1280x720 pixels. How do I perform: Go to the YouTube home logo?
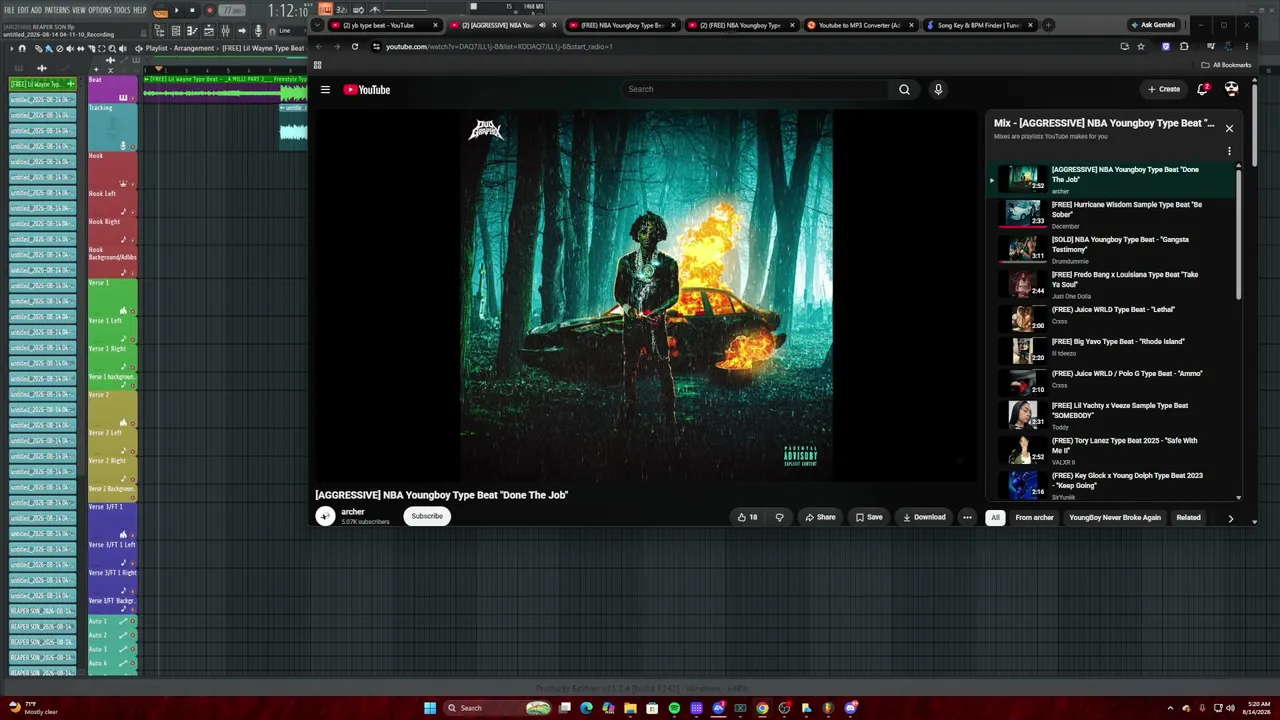pos(367,89)
